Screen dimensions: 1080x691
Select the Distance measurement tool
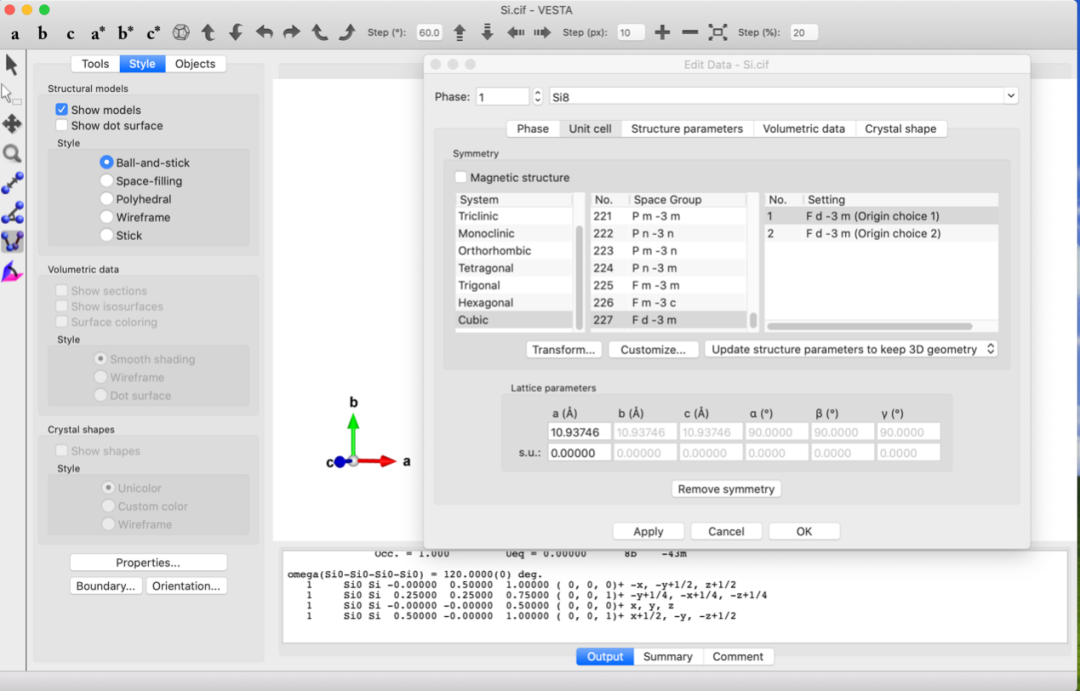pyautogui.click(x=12, y=183)
